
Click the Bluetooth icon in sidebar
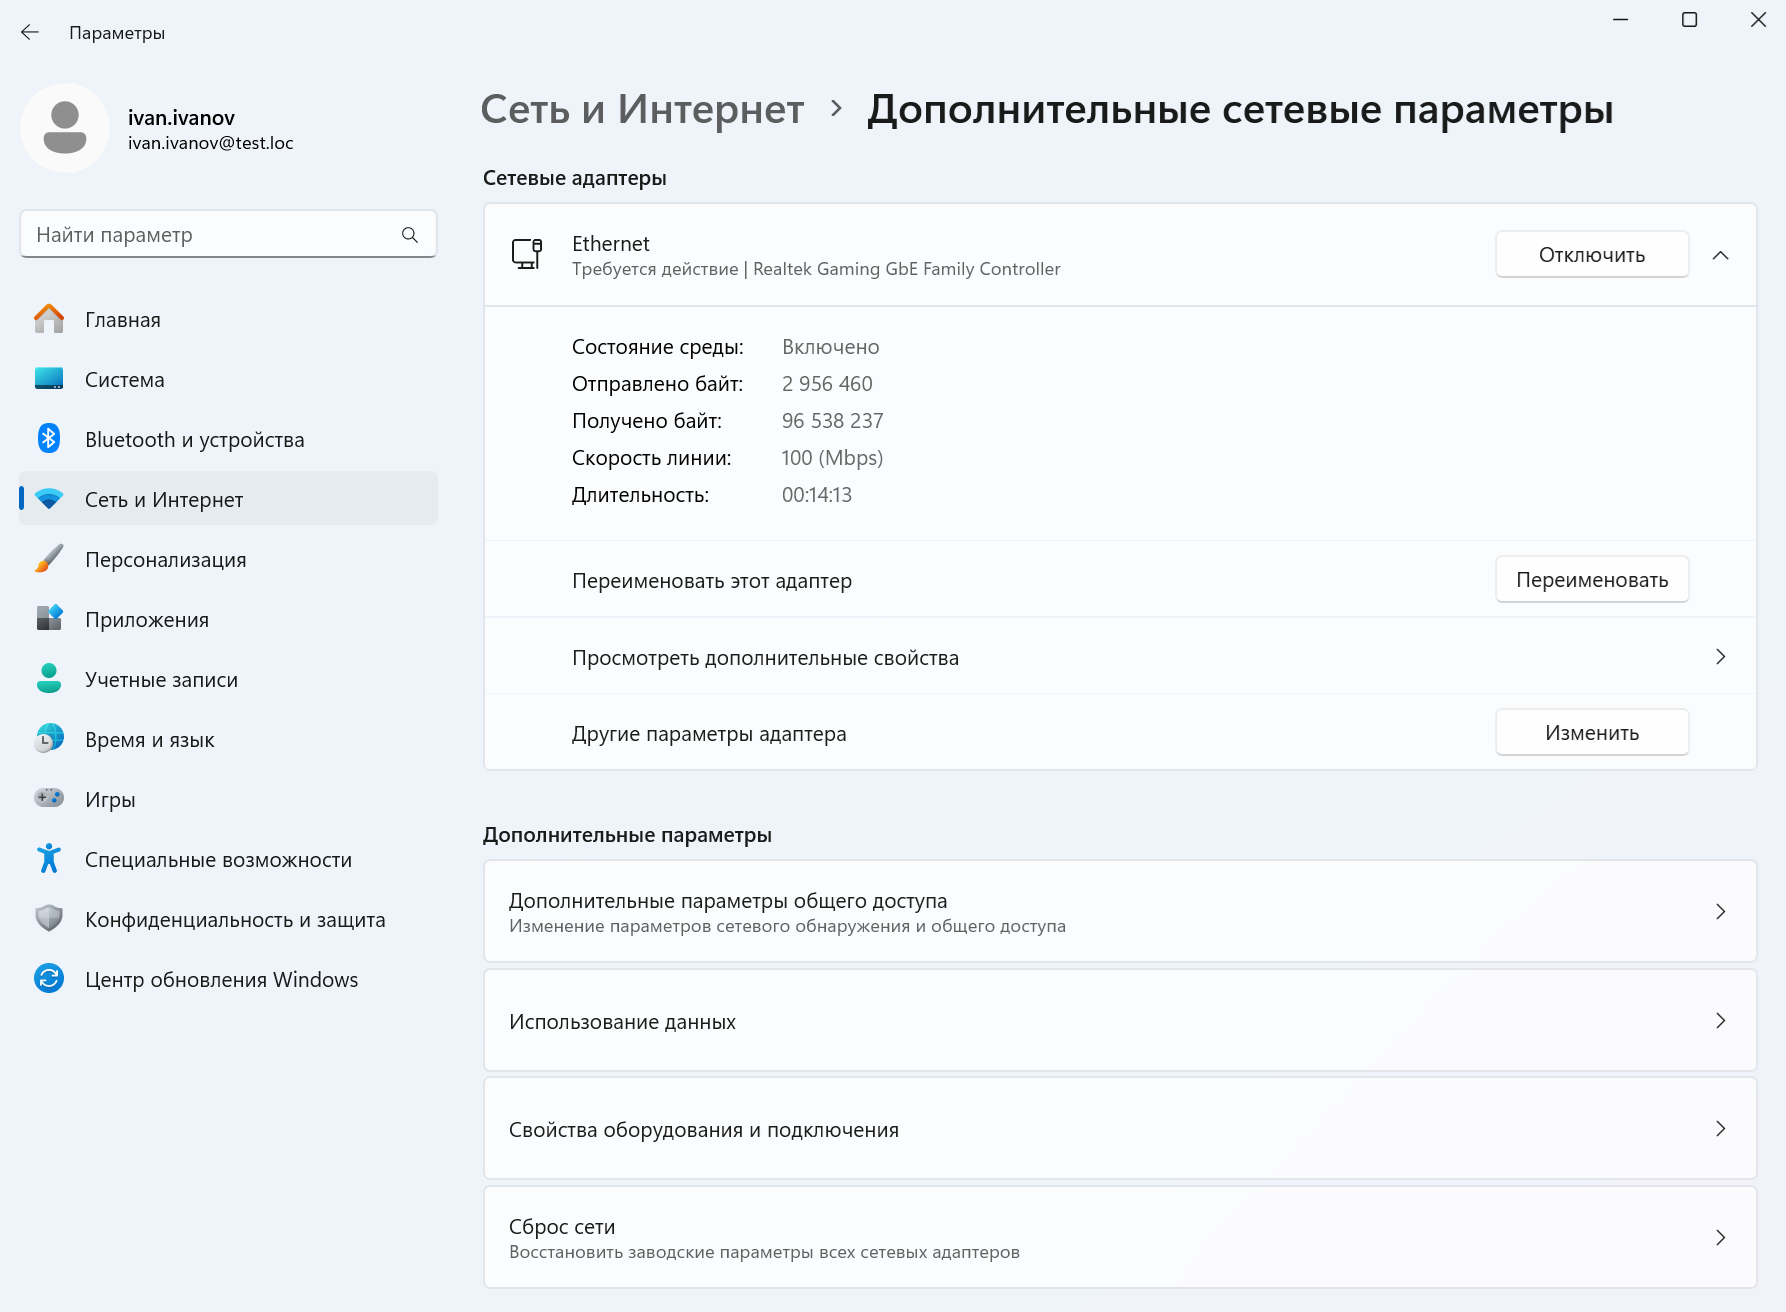(x=48, y=439)
